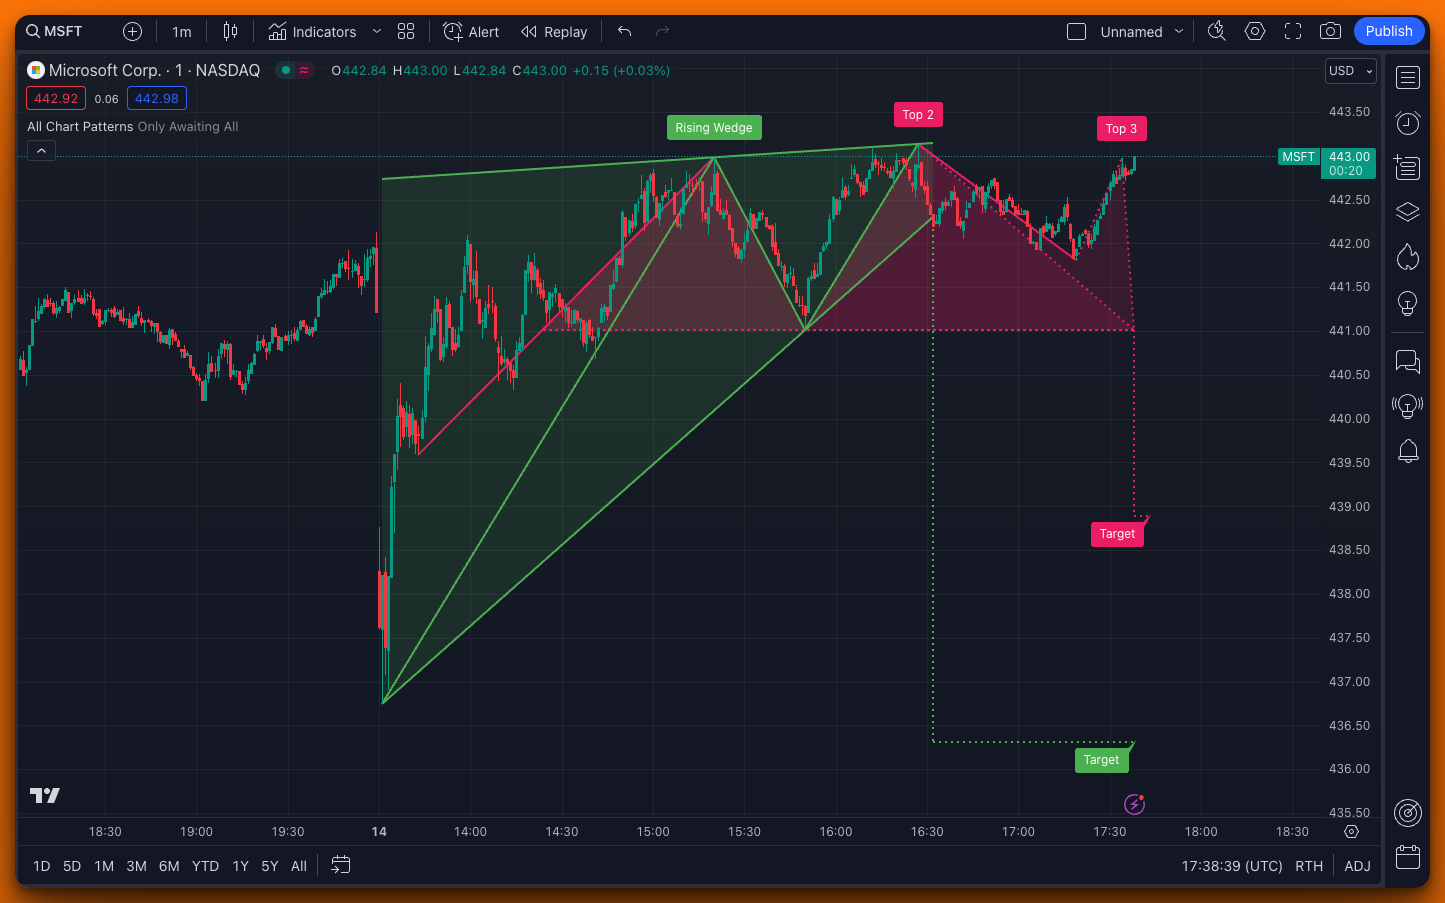Screen dimensions: 1445x903
Task: Select the 6M time range
Action: click(169, 866)
